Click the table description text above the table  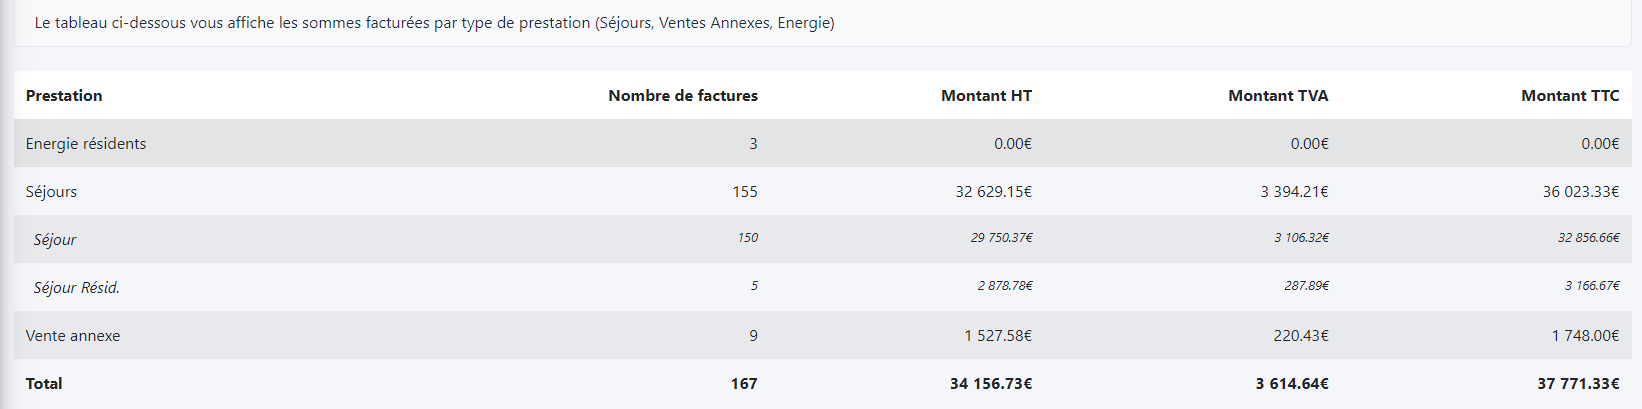[434, 23]
